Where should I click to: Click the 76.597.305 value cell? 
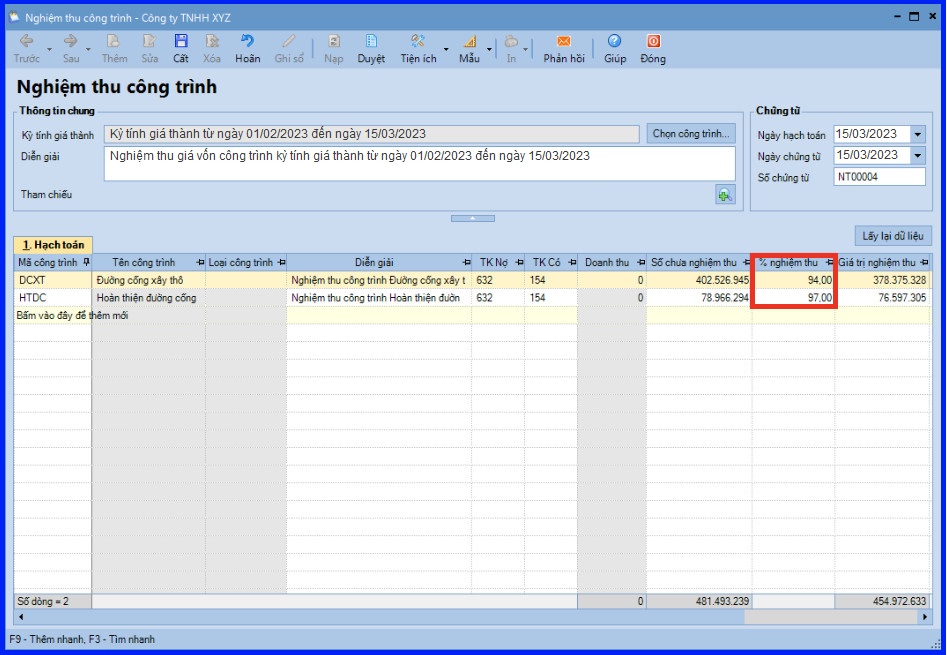pyautogui.click(x=883, y=298)
